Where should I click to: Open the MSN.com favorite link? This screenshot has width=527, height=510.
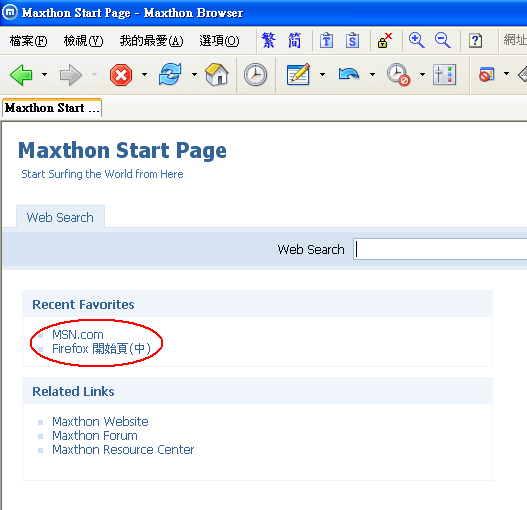[x=78, y=335]
